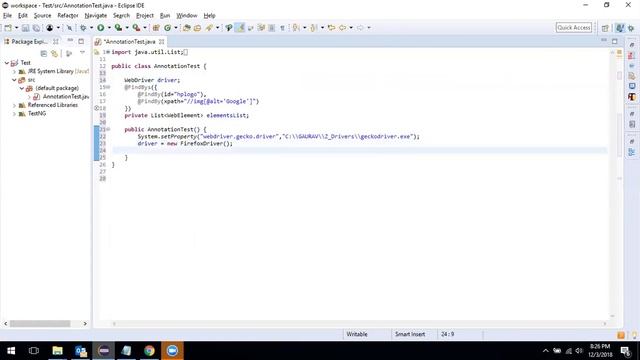Image resolution: width=640 pixels, height=360 pixels.
Task: Click the New file toolbar icon
Action: (x=8, y=28)
